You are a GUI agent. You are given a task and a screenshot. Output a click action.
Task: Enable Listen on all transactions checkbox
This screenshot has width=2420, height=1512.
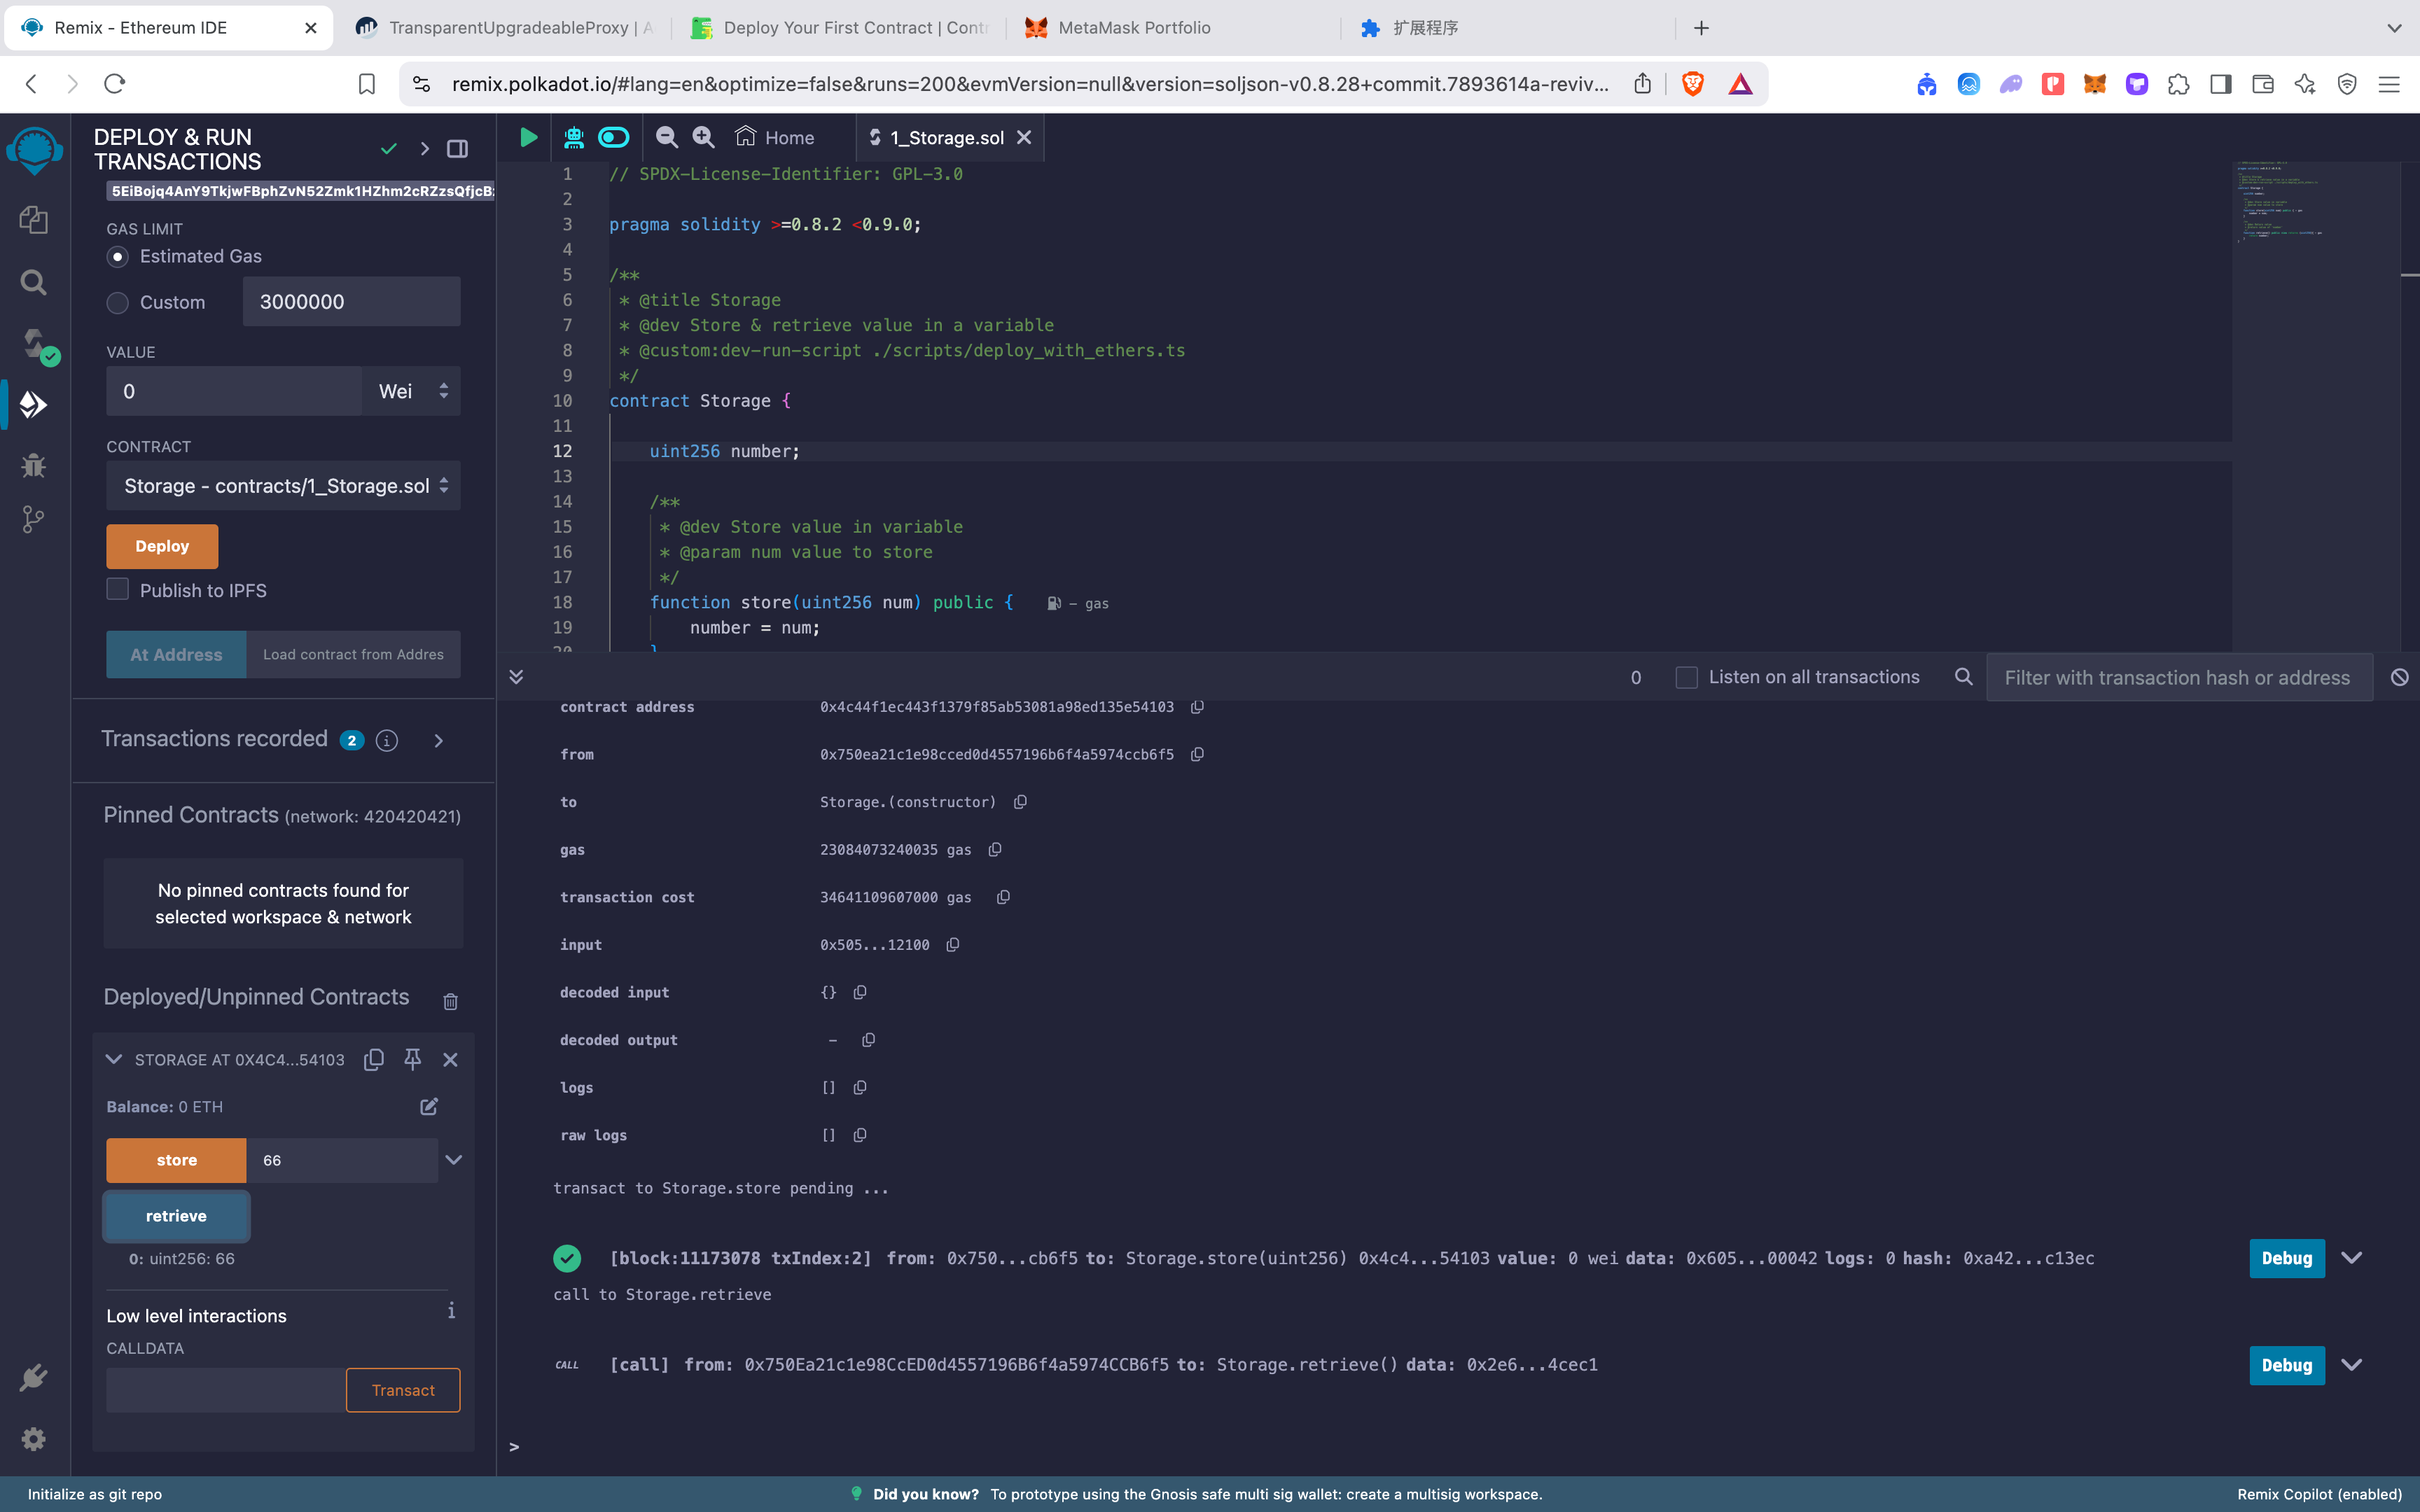click(x=1686, y=677)
